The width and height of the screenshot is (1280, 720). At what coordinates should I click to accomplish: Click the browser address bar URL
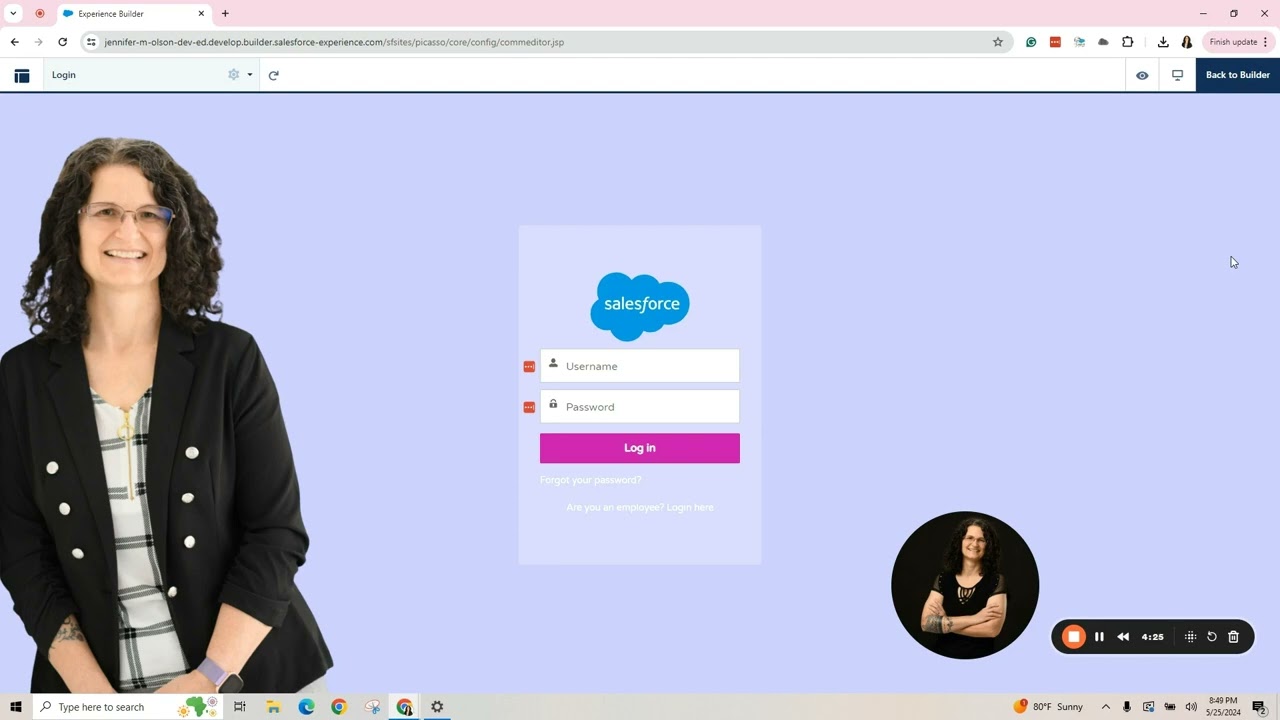334,42
